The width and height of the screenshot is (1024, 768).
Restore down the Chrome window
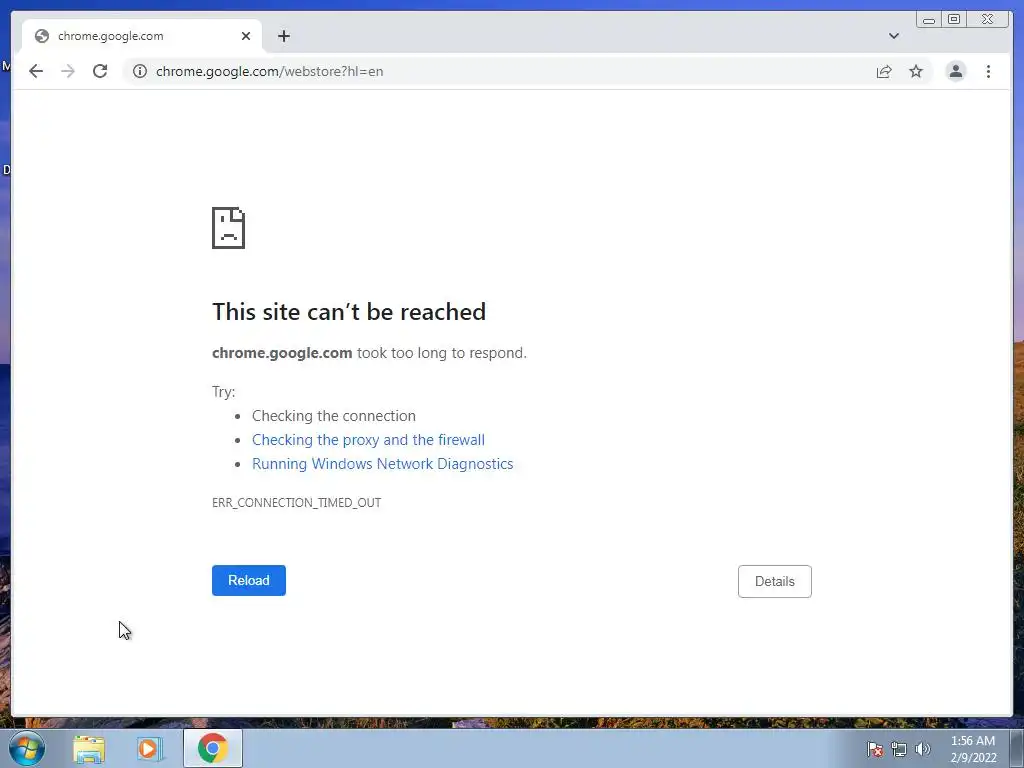point(953,20)
